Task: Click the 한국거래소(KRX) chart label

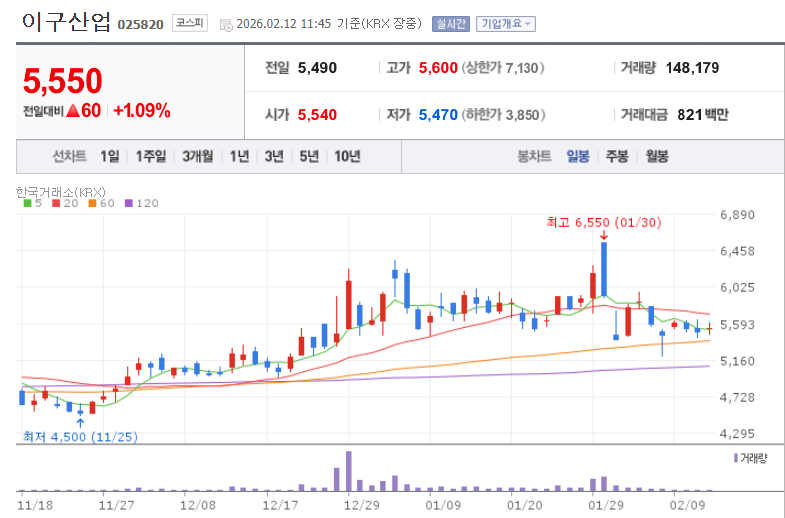Action: point(61,192)
